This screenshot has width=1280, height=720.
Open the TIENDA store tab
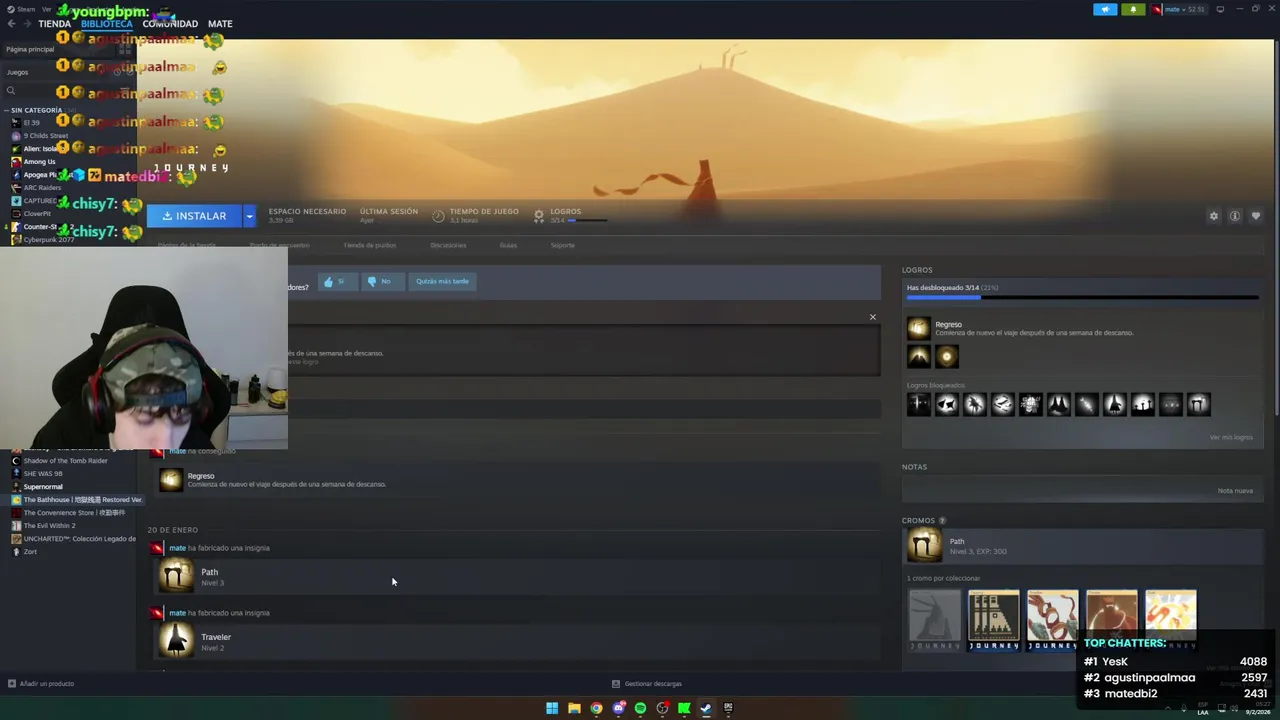54,24
